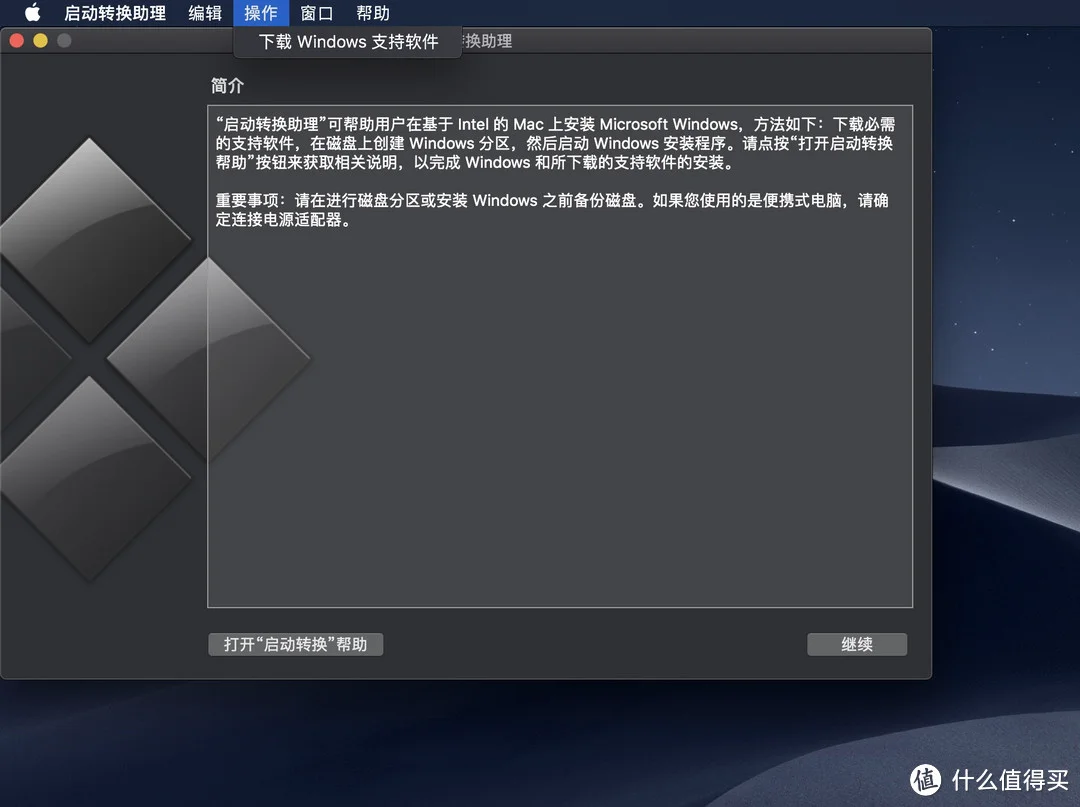
Task: Close the Boot Camp Assistant window
Action: click(17, 41)
